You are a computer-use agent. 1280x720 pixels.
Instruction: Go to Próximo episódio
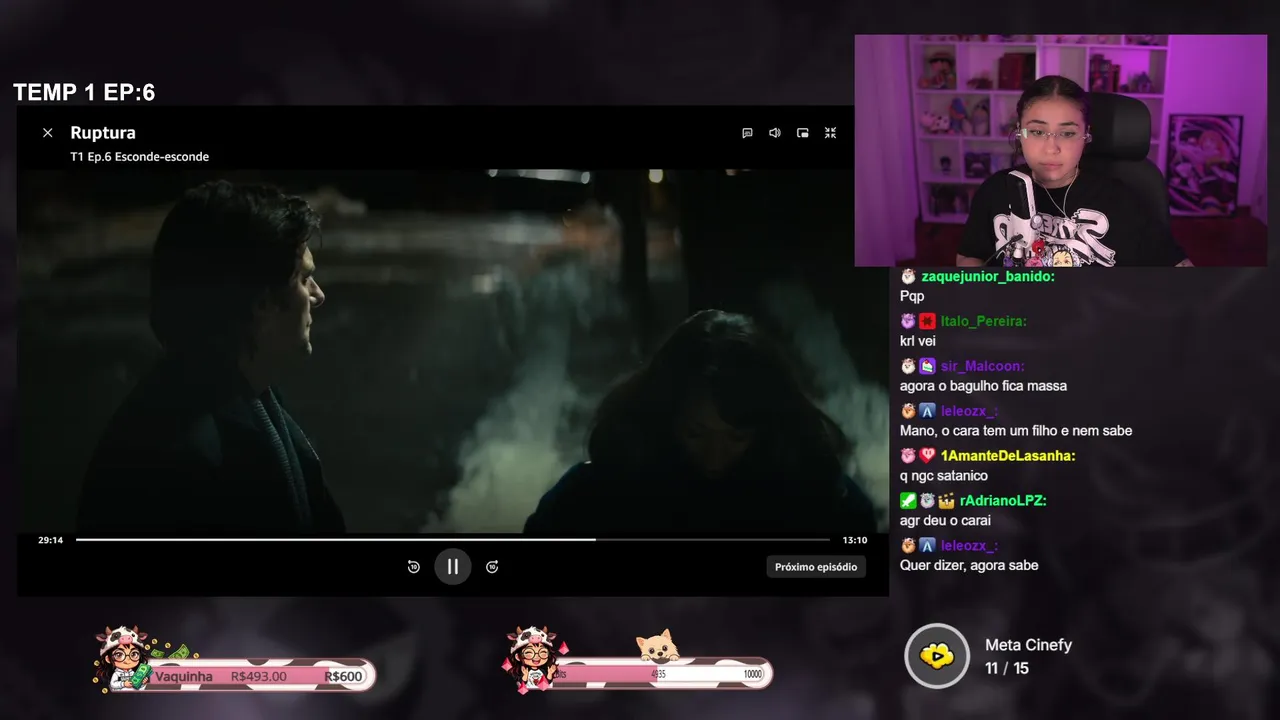[x=816, y=567]
